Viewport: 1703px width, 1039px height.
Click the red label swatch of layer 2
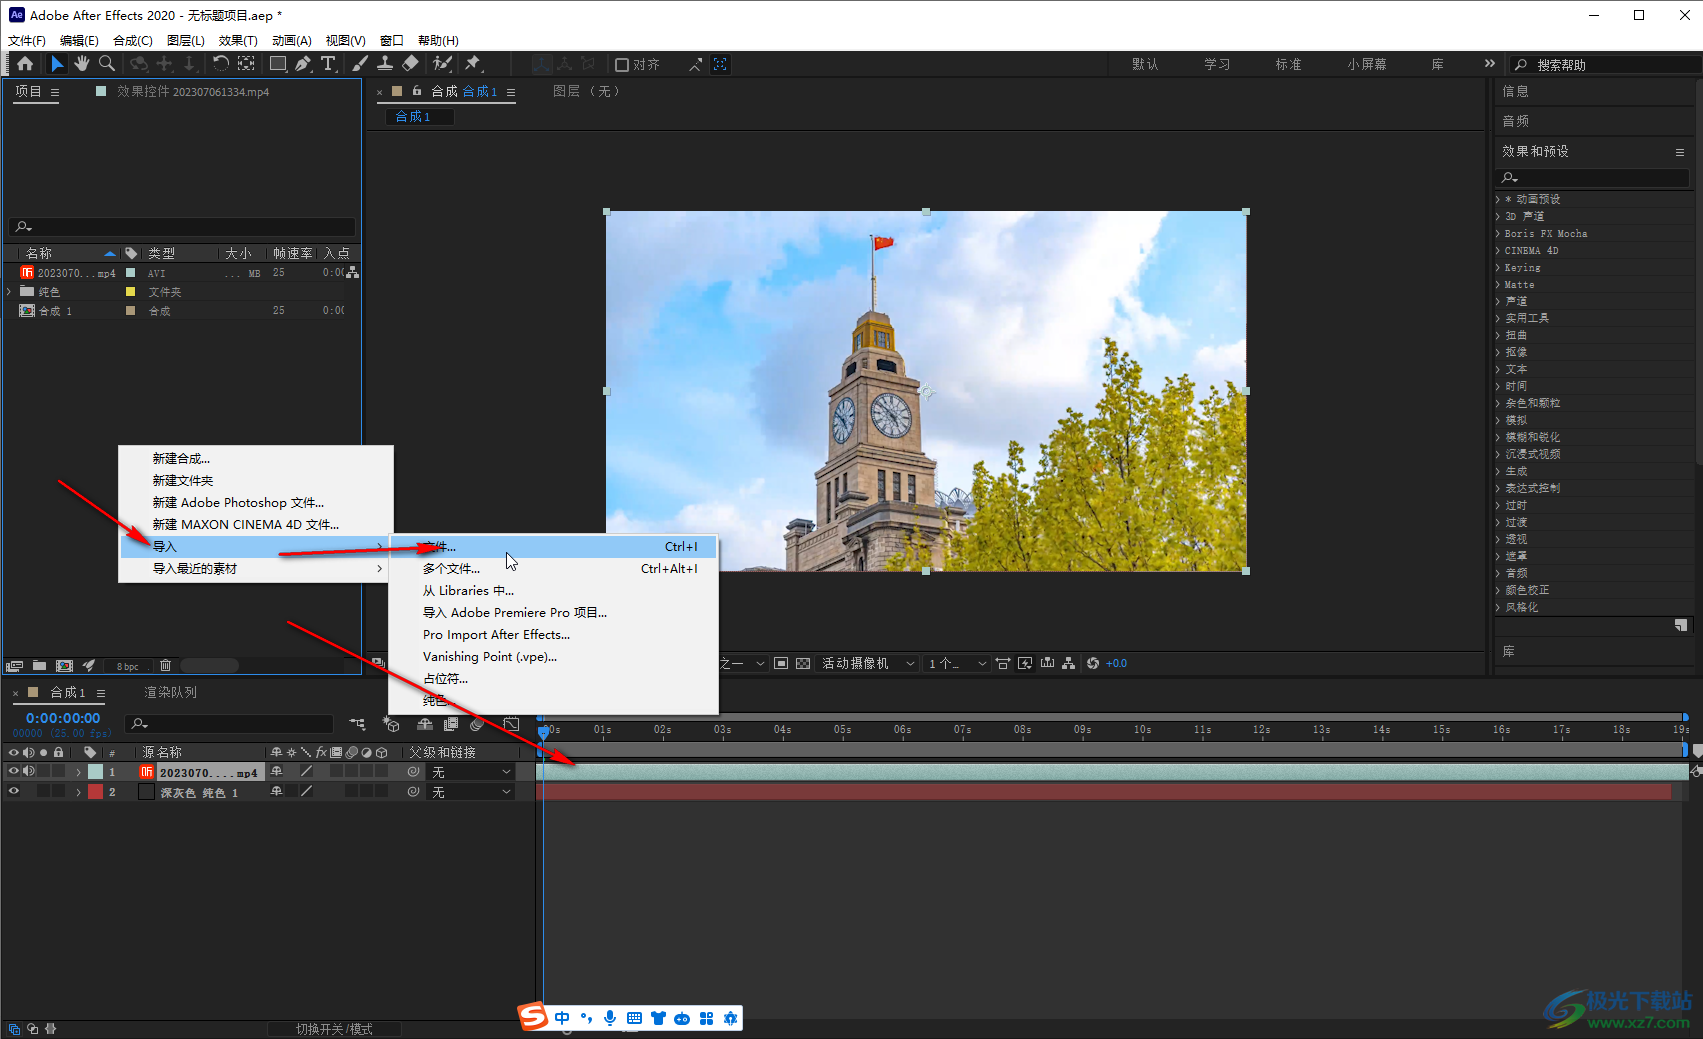click(95, 792)
